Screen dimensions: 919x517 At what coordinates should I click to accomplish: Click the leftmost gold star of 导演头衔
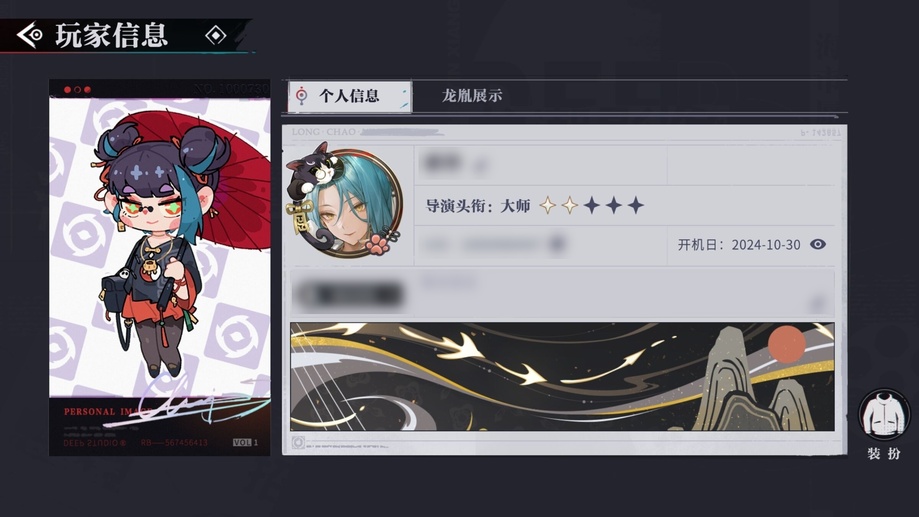pyautogui.click(x=547, y=205)
